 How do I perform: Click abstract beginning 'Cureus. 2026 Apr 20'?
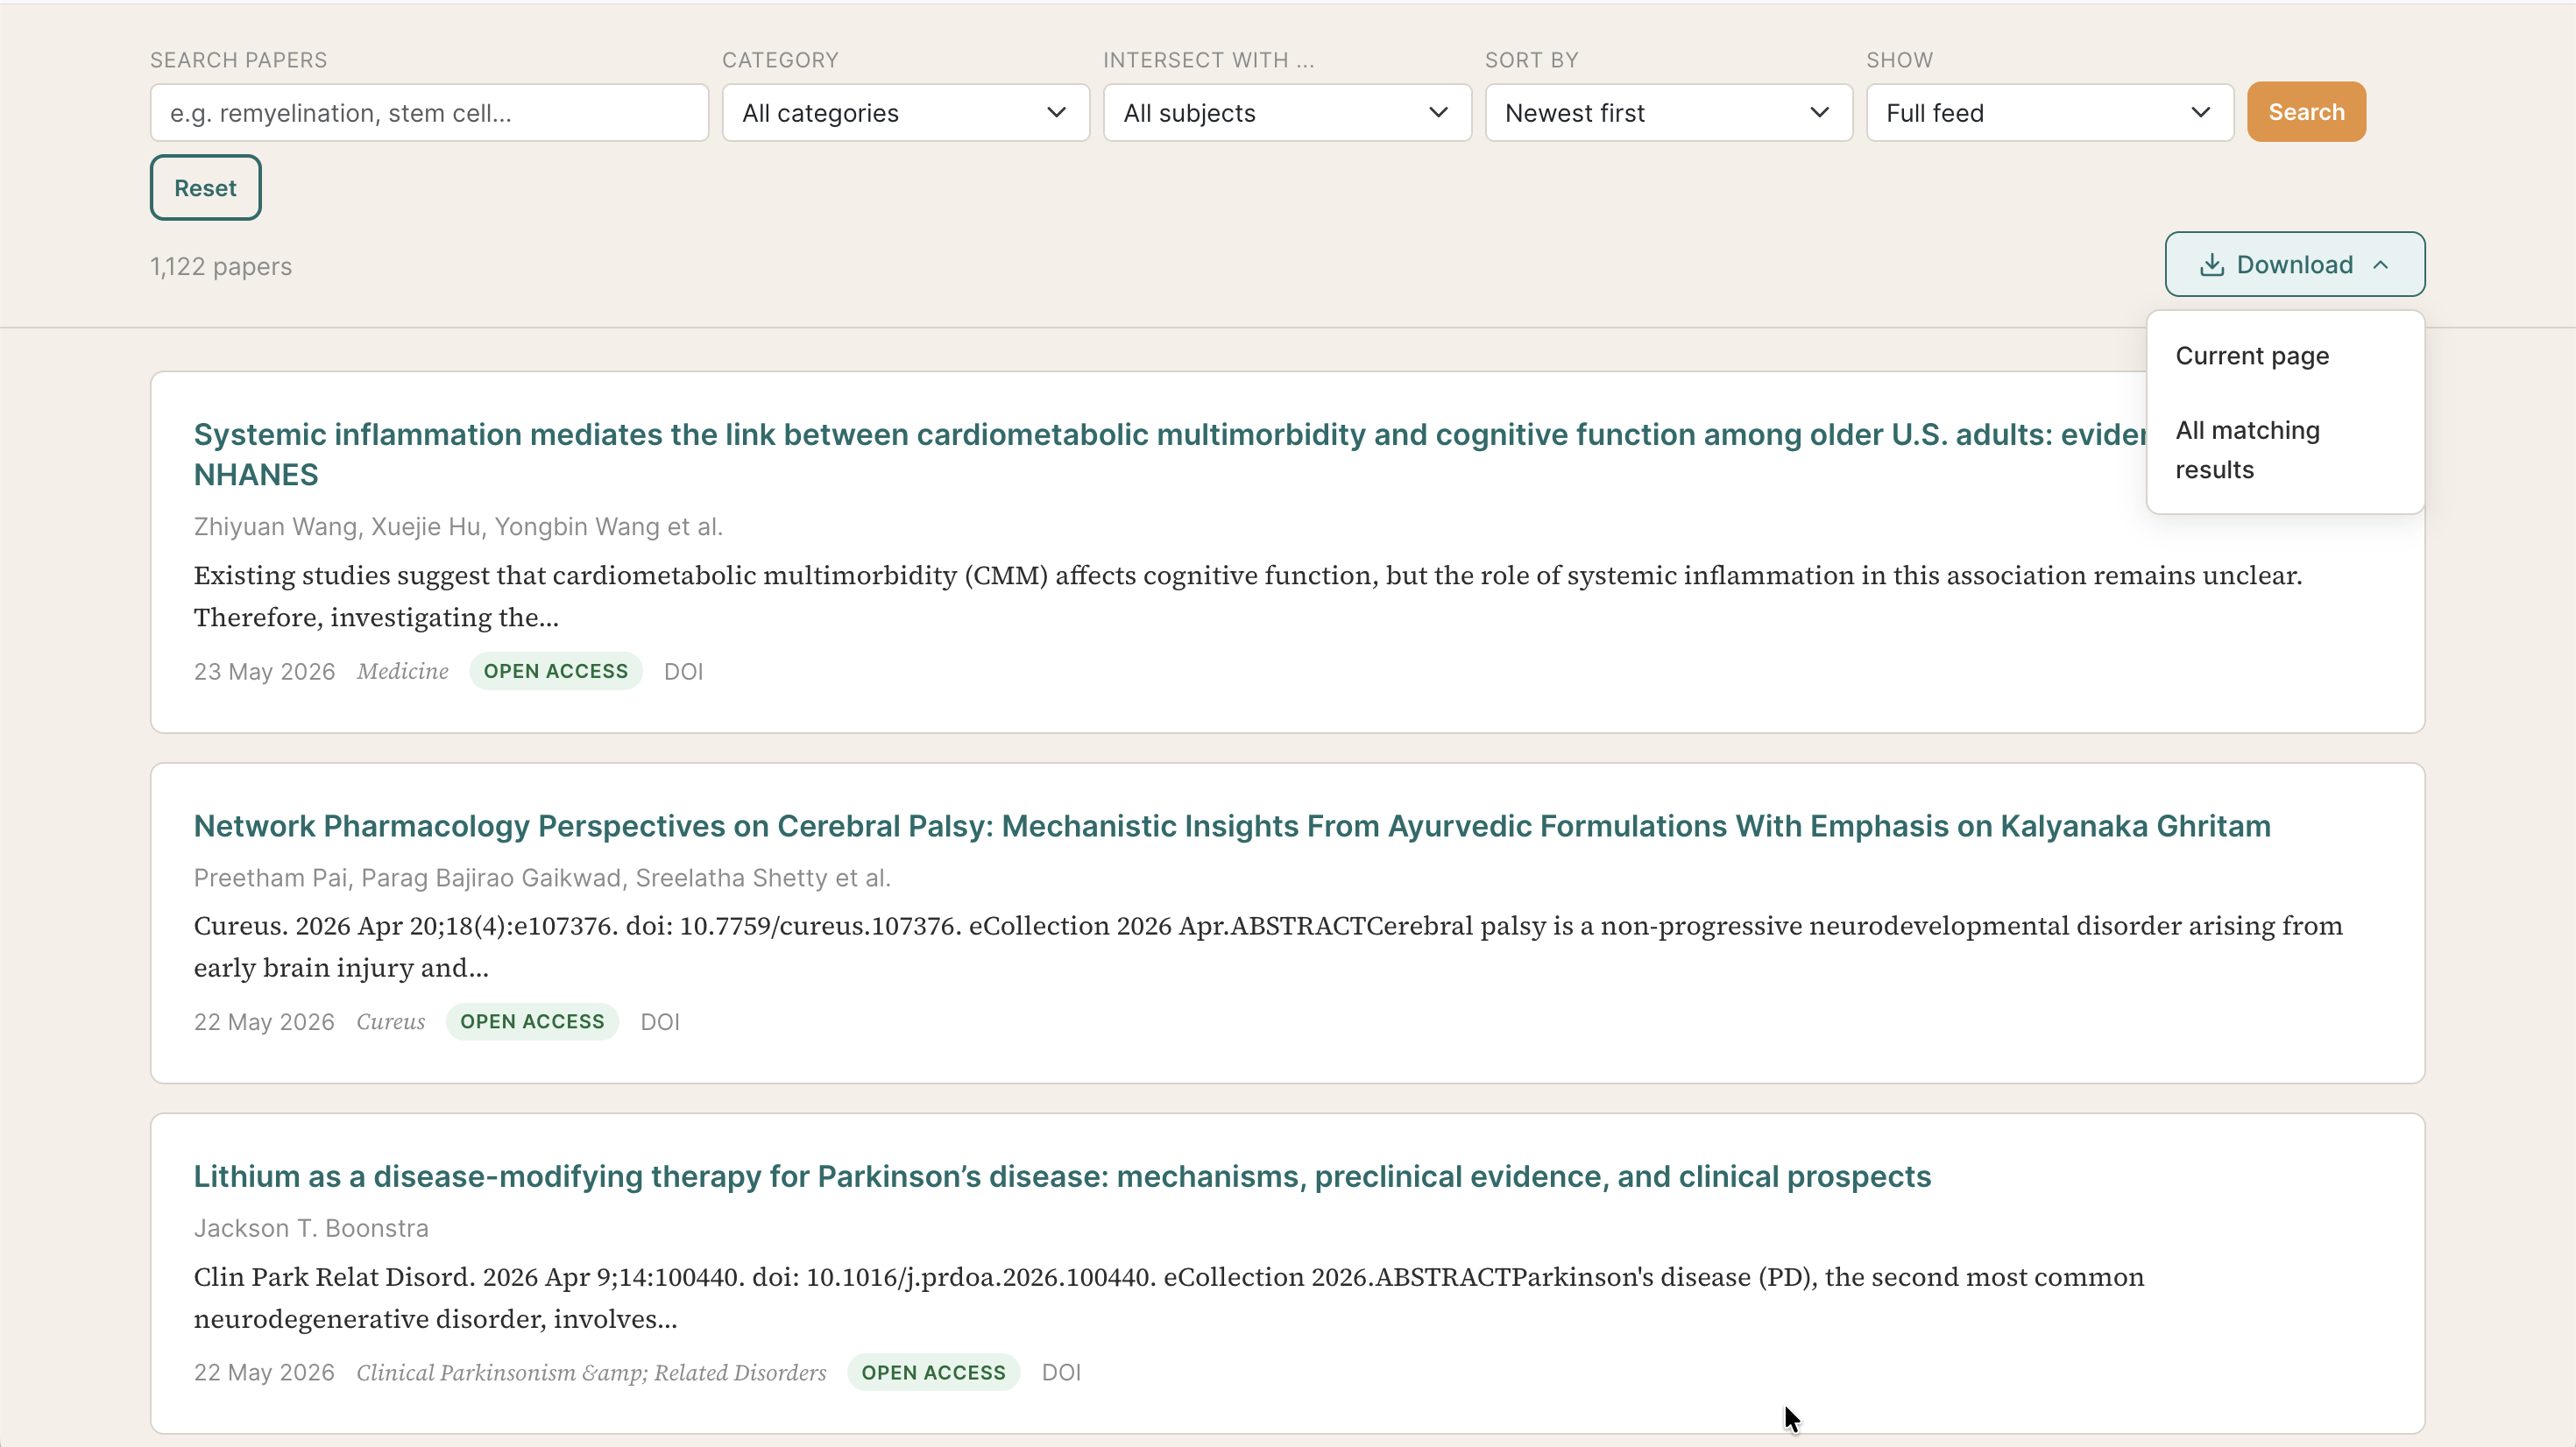tap(1267, 946)
